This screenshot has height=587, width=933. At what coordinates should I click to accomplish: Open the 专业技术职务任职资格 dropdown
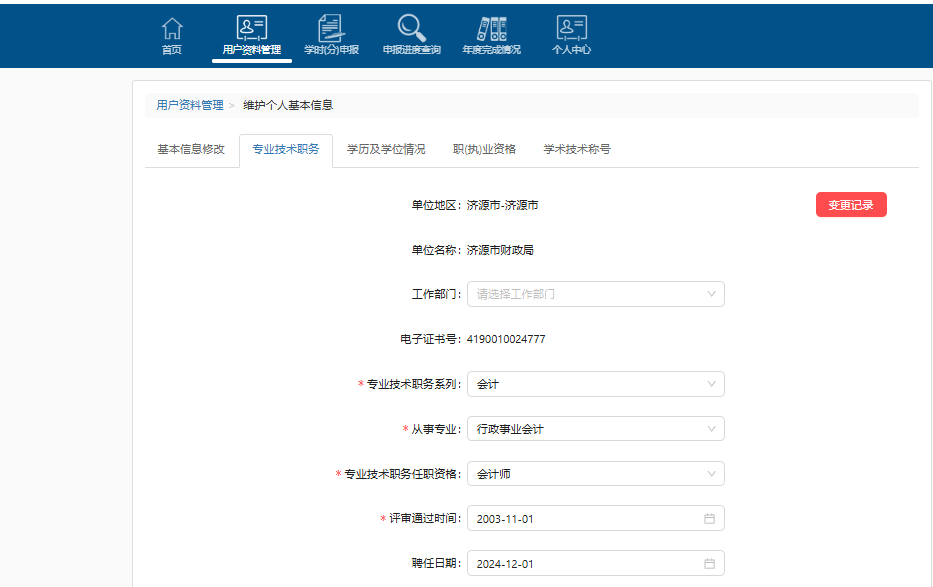pyautogui.click(x=595, y=474)
